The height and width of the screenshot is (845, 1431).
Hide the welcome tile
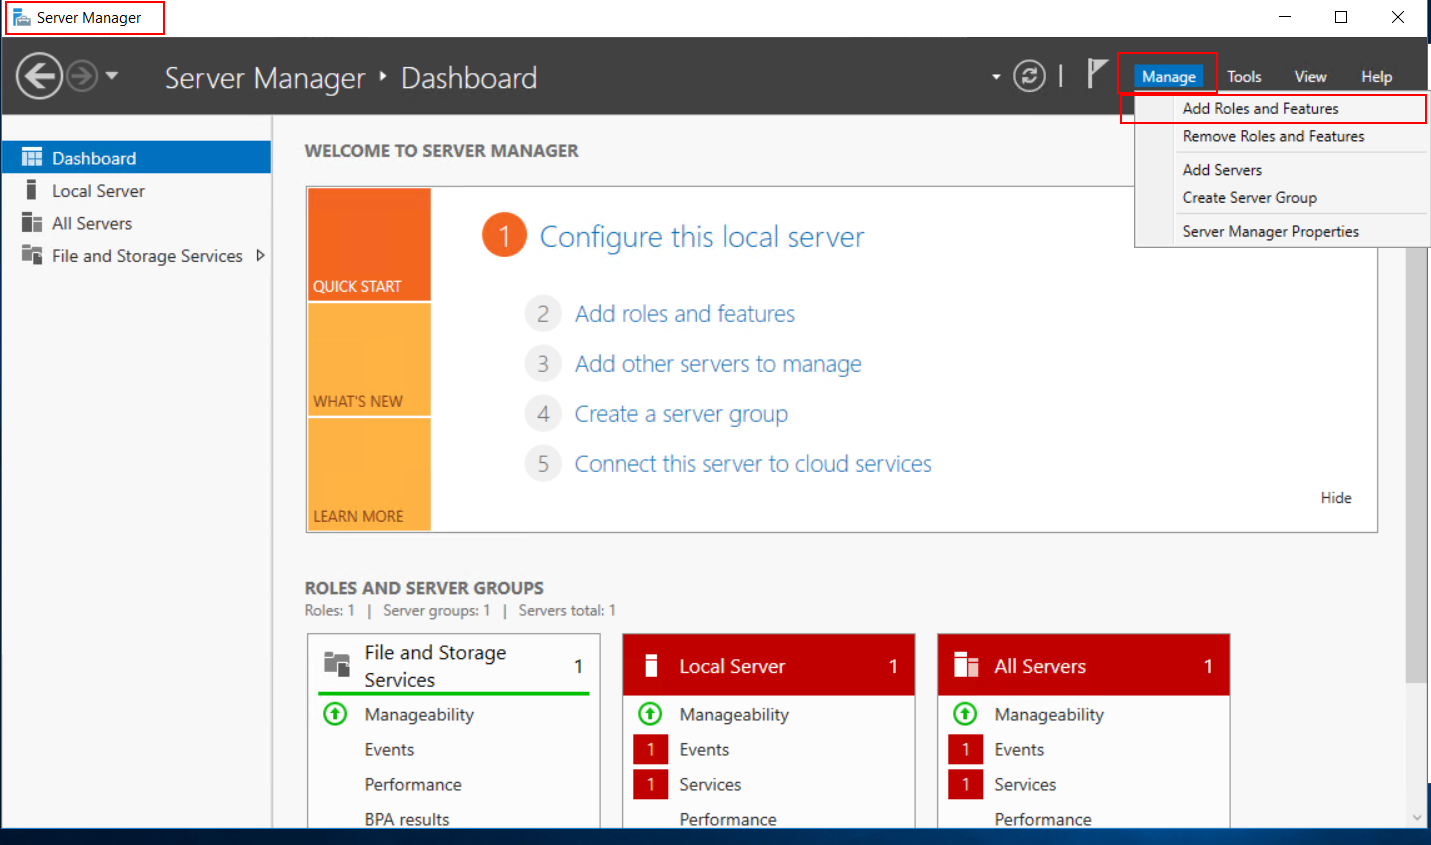click(x=1336, y=498)
